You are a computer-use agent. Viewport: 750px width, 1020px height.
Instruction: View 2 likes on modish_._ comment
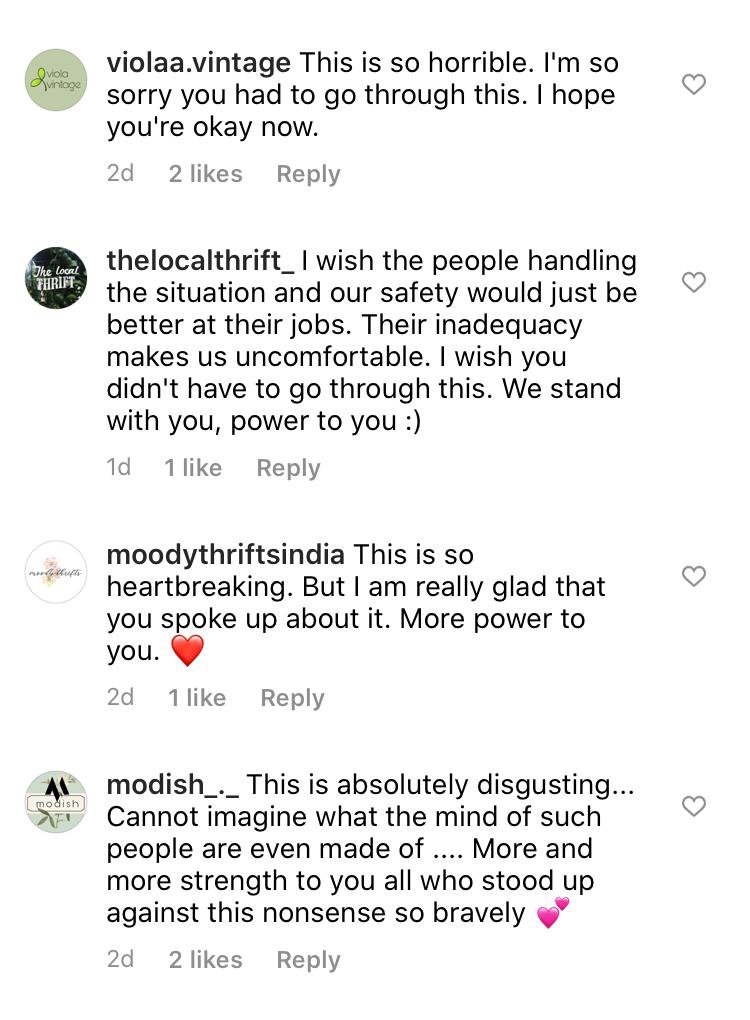(x=206, y=960)
